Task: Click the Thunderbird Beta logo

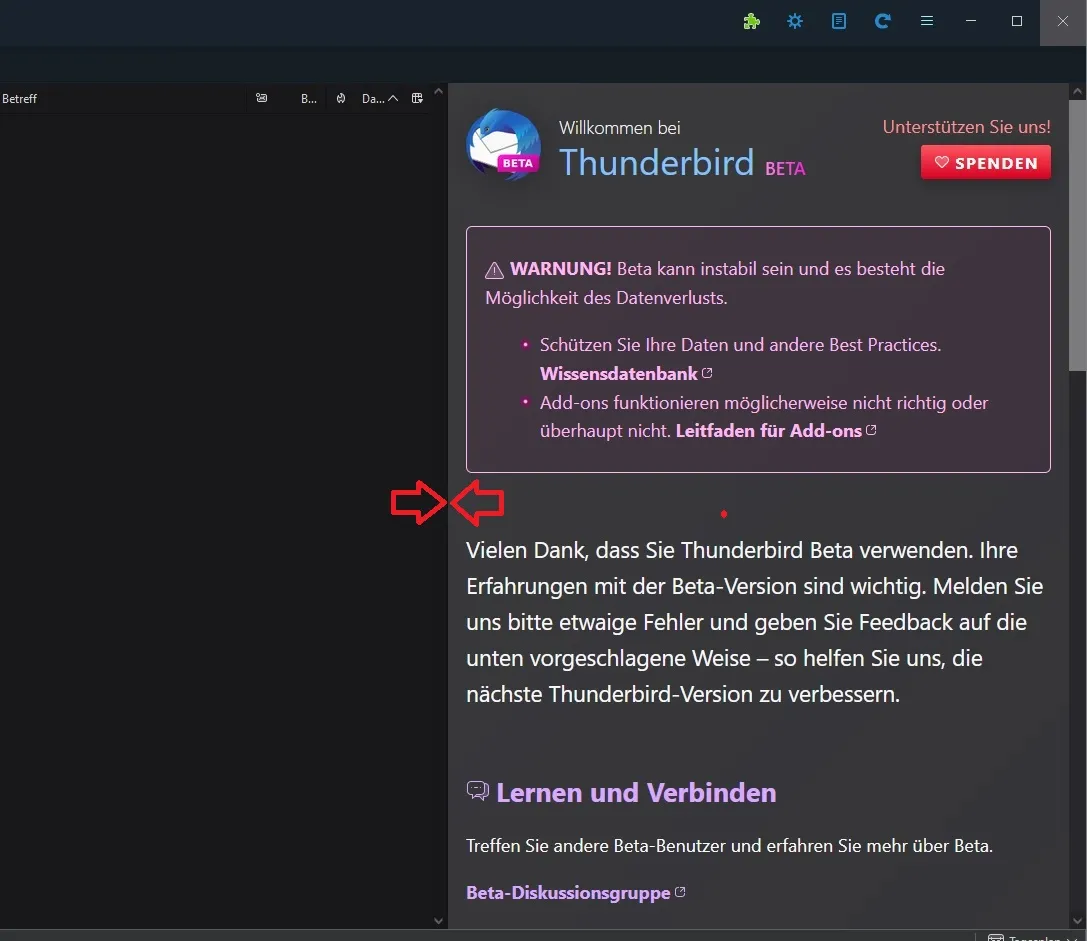Action: click(x=504, y=145)
